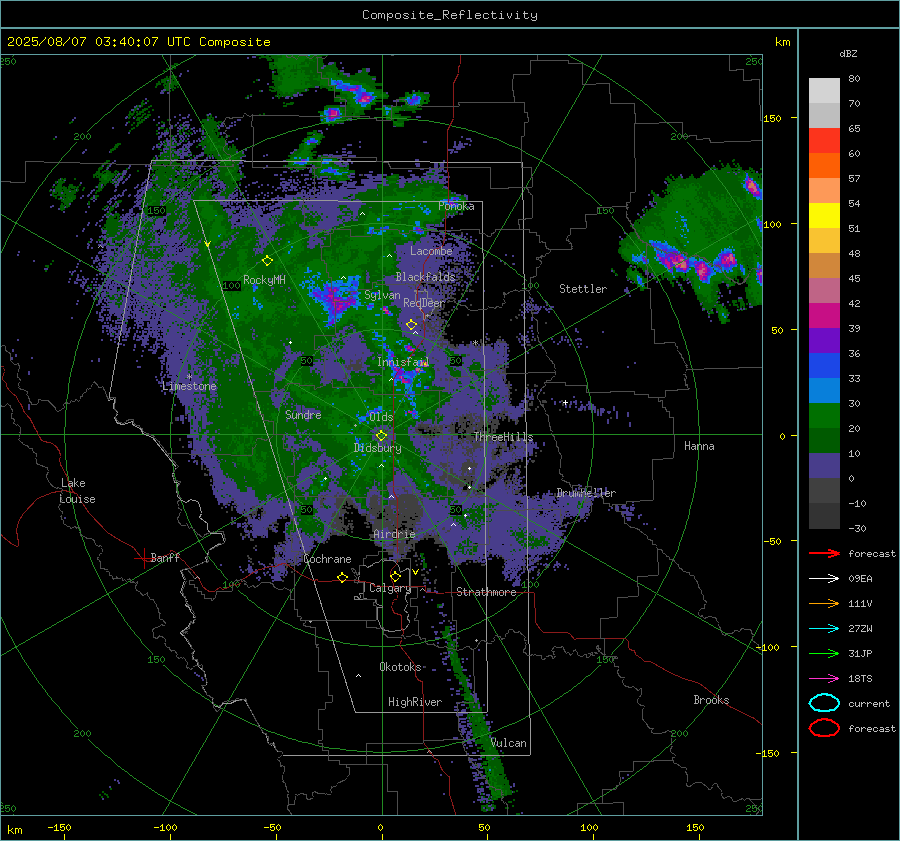
Task: Select the slate purple 0-10 dBZ swatch
Action: 824,466
